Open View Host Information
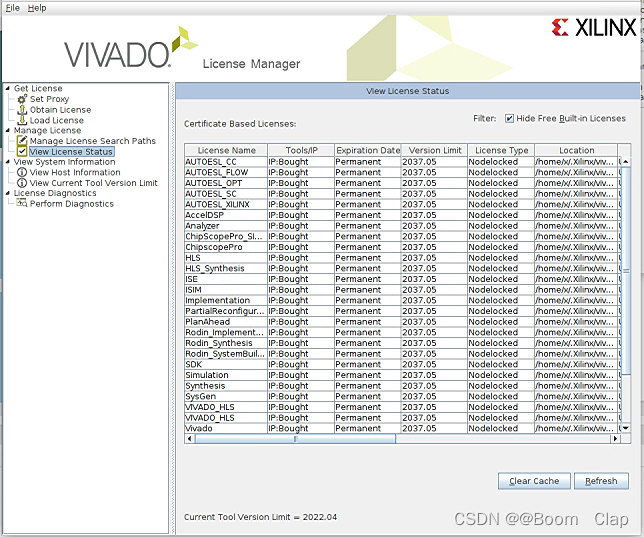The image size is (644, 537). 75,172
